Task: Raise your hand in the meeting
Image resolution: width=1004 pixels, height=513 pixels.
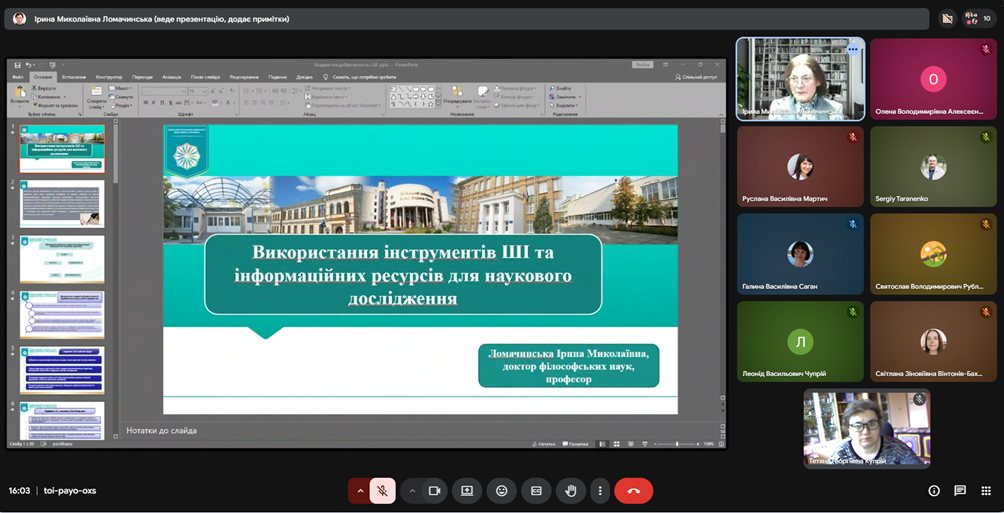Action: [x=571, y=491]
